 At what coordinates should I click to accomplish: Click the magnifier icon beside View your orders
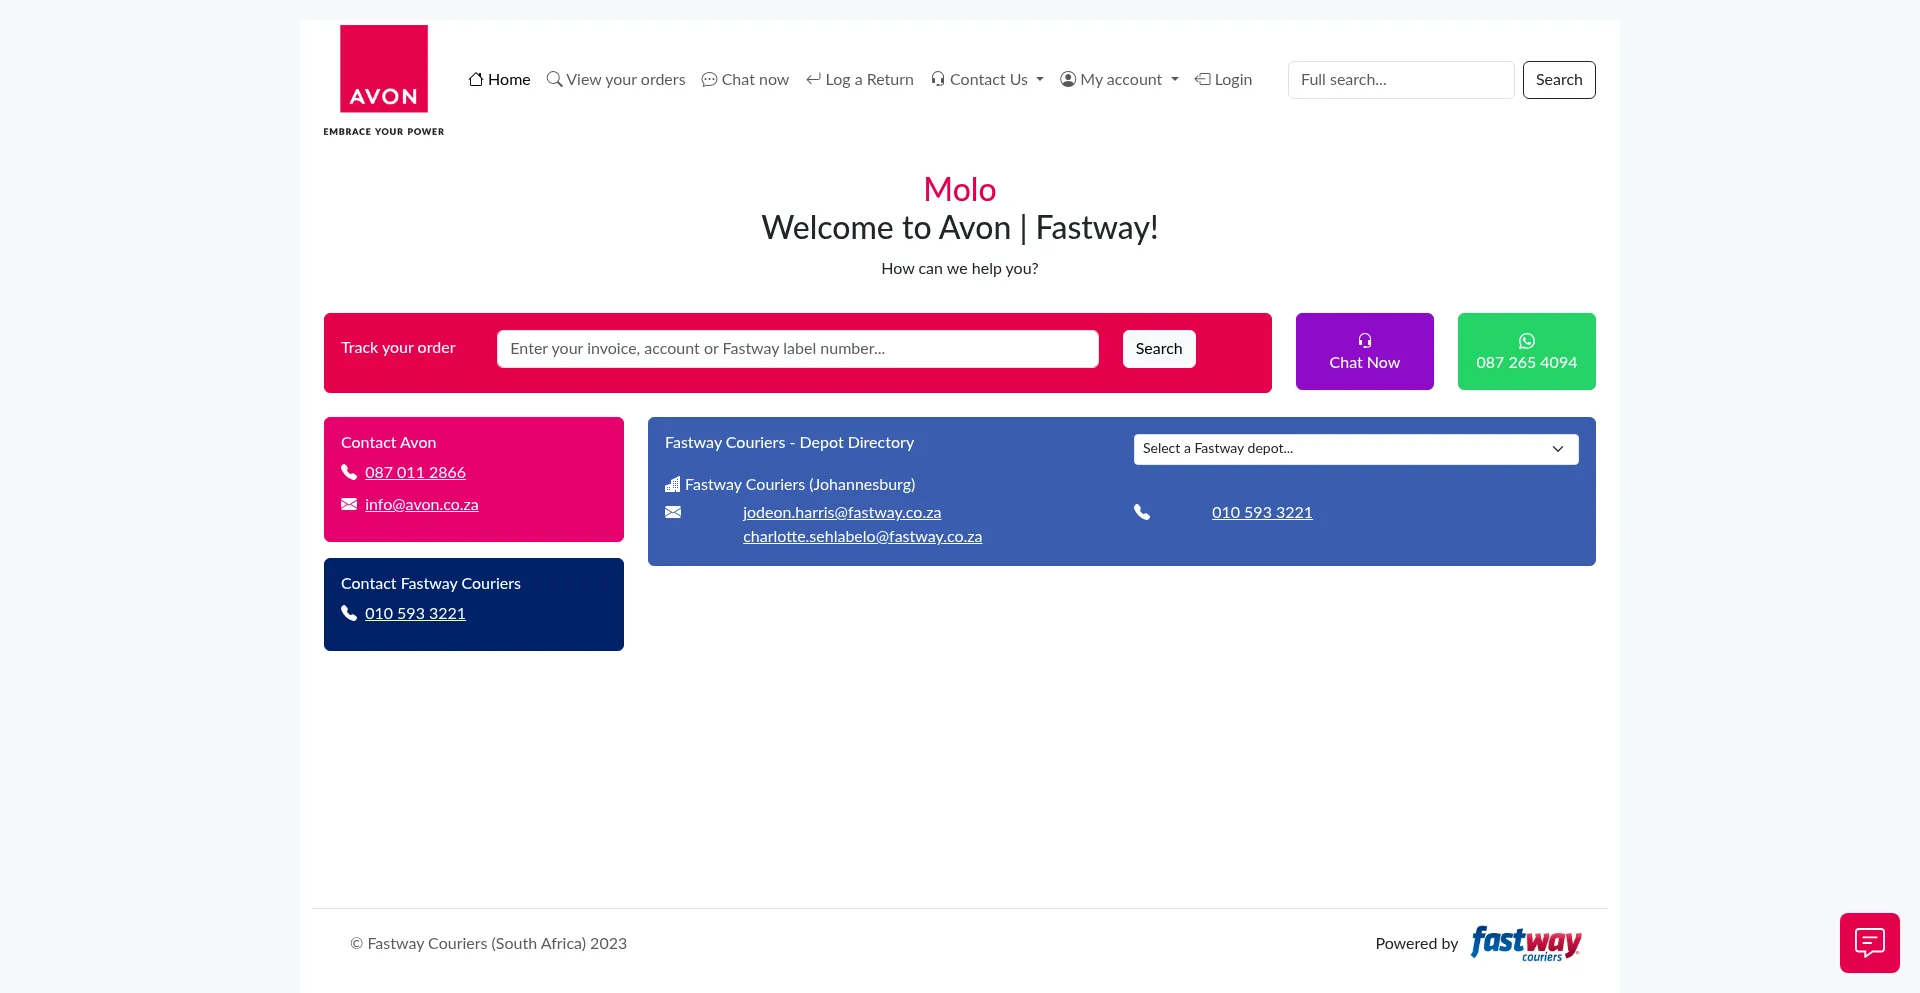pos(556,79)
